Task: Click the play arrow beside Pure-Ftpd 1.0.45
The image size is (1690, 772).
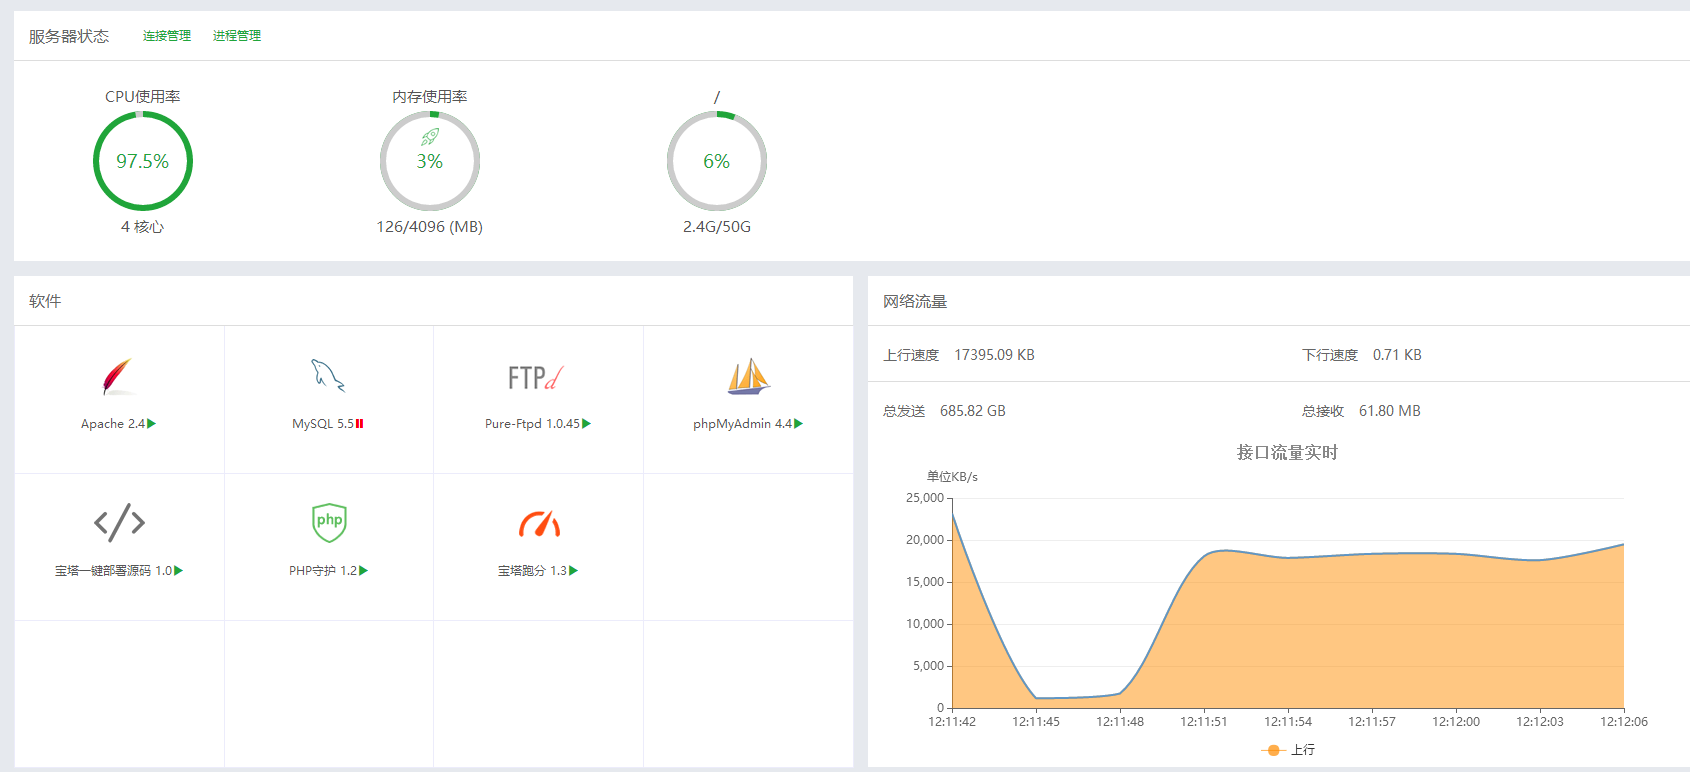Action: [586, 424]
